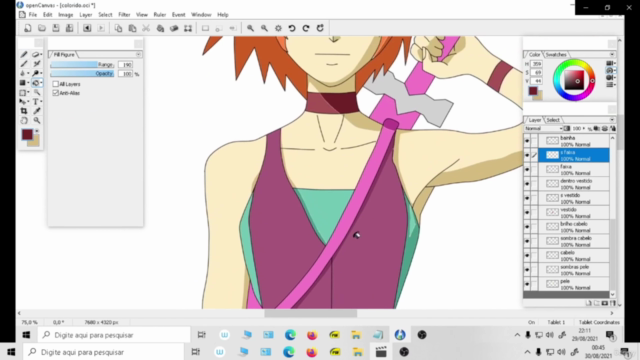Click the first magnifier in the top toolbar
640x360 pixels.
[x=250, y=28]
